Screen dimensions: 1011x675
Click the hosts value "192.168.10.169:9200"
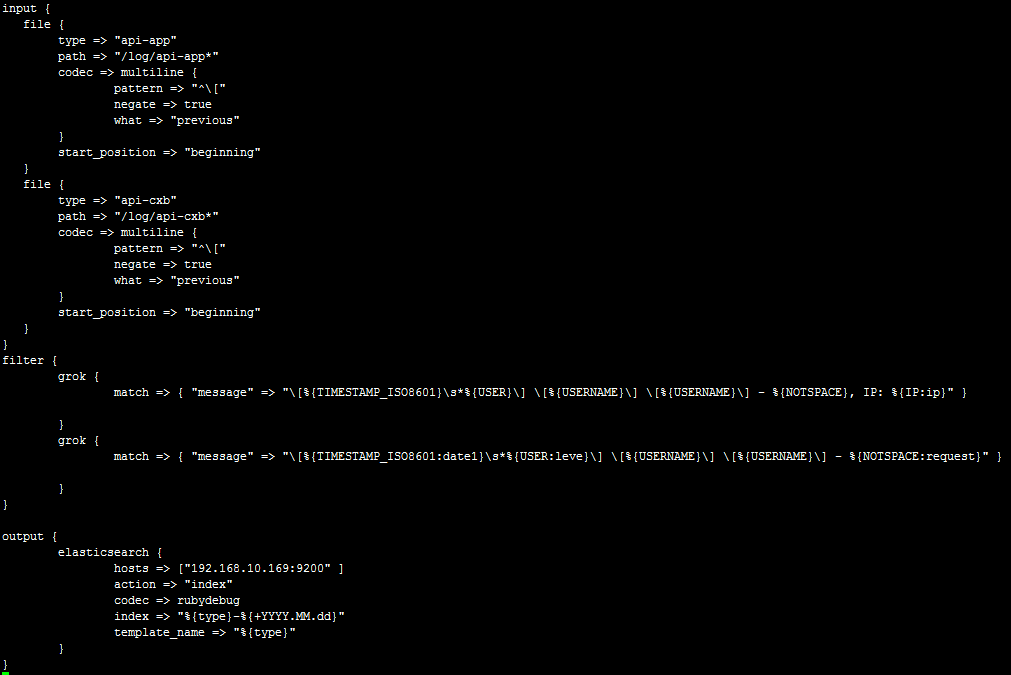[x=257, y=569]
